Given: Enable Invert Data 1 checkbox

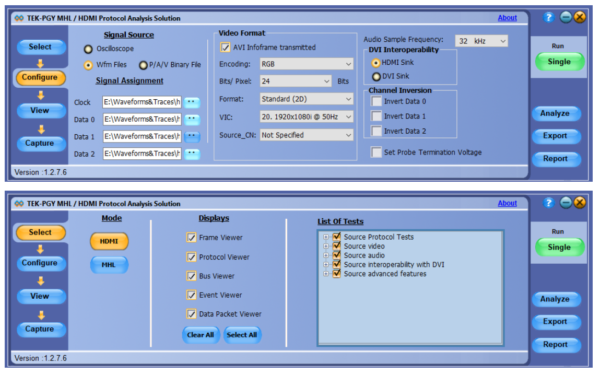Looking at the screenshot, I should [377, 116].
